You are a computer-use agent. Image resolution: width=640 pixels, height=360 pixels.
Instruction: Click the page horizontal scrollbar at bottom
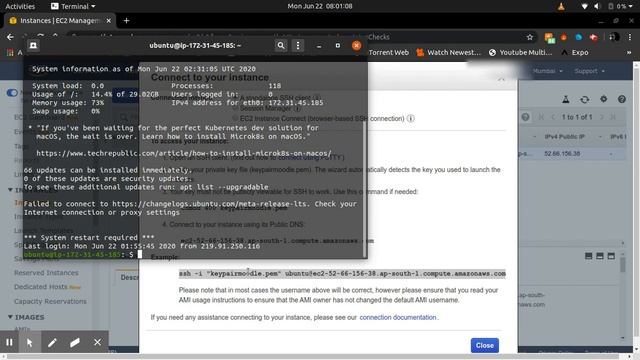[x=316, y=356]
